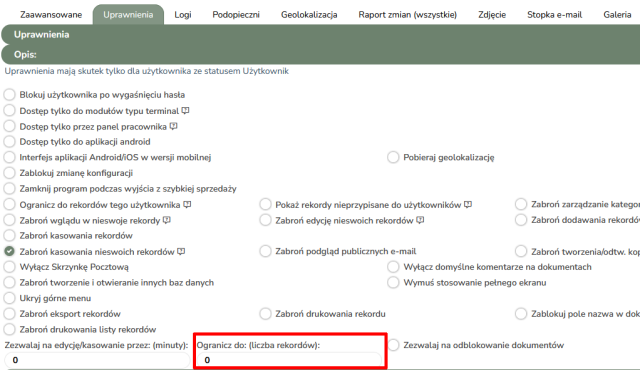Collapse the Uprawnienia section header

click(320, 35)
